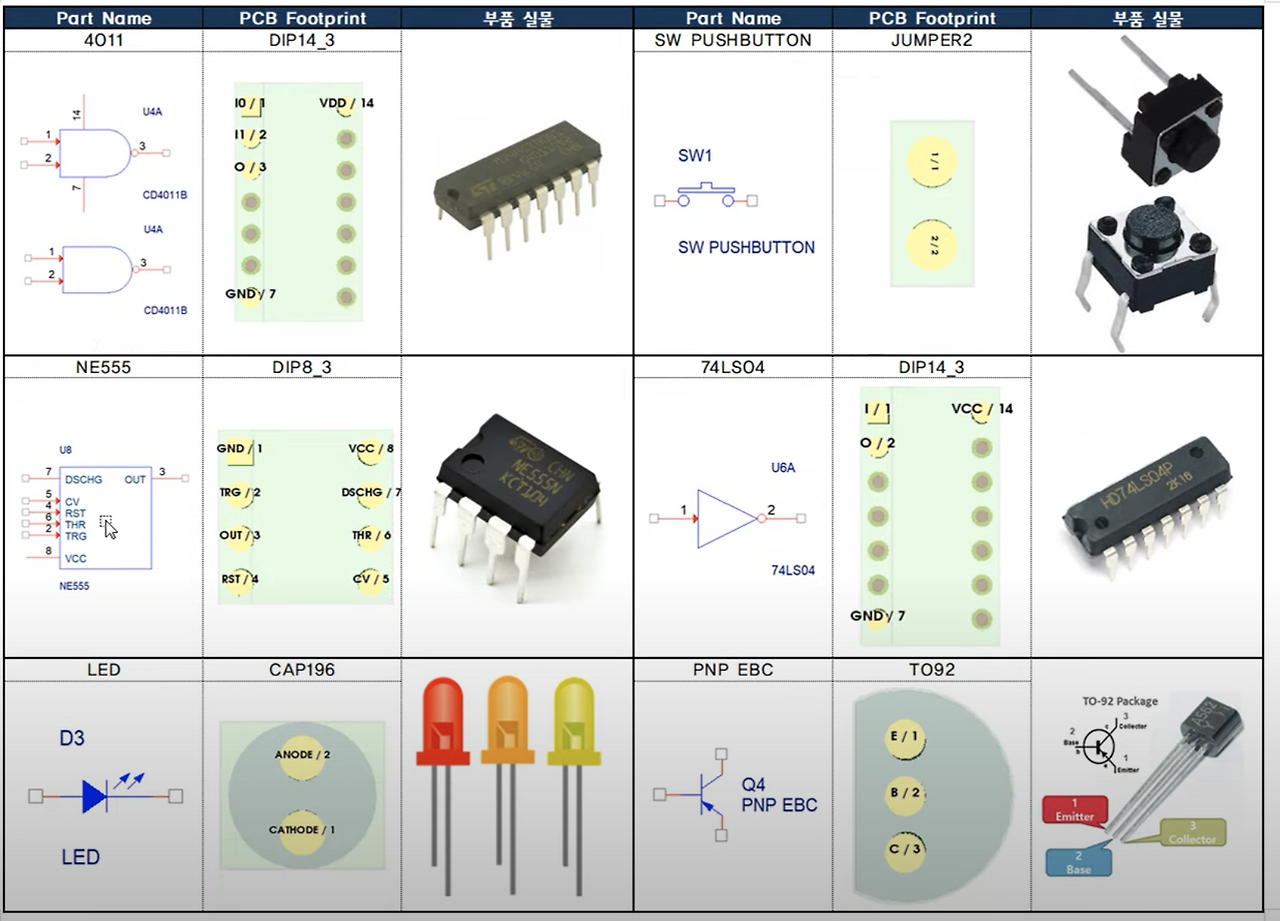Select the E/1 pad on the TO92 footprint
This screenshot has height=921, width=1280.
coord(906,738)
